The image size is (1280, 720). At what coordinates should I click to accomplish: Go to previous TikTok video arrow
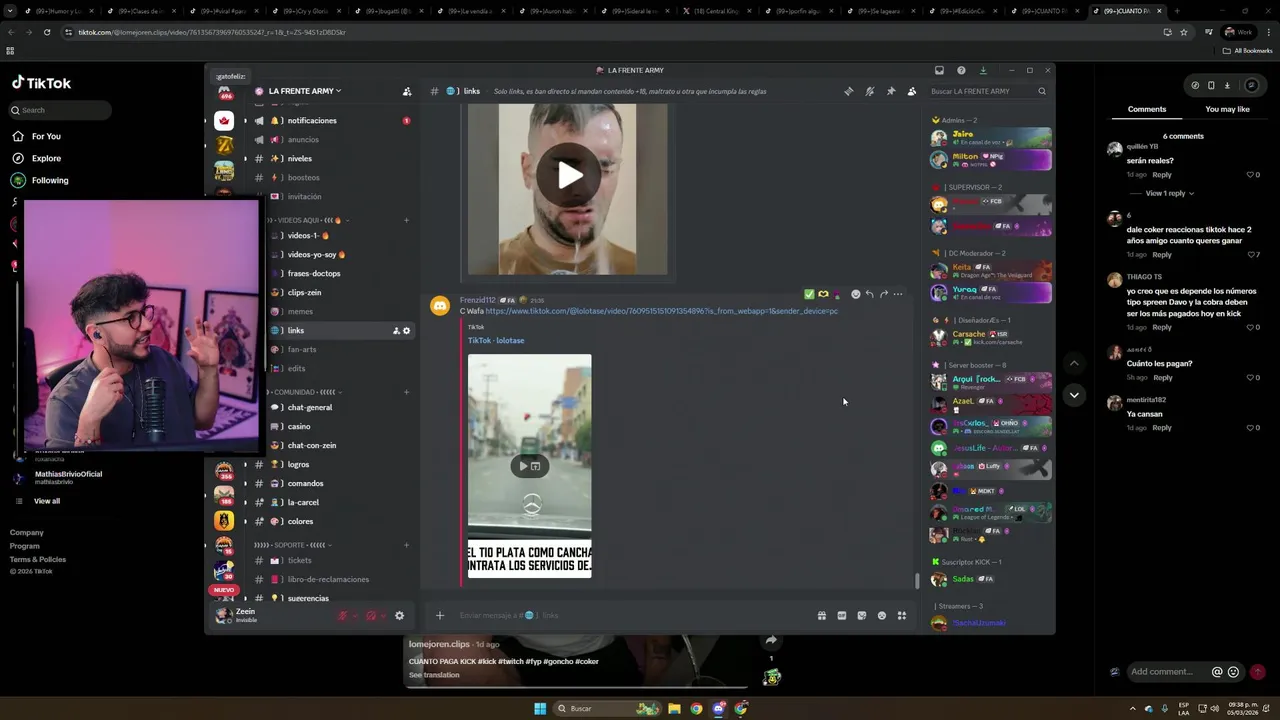[x=1074, y=363]
